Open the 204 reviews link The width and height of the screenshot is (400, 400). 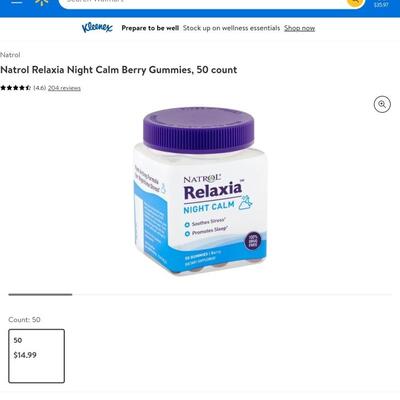tap(64, 88)
